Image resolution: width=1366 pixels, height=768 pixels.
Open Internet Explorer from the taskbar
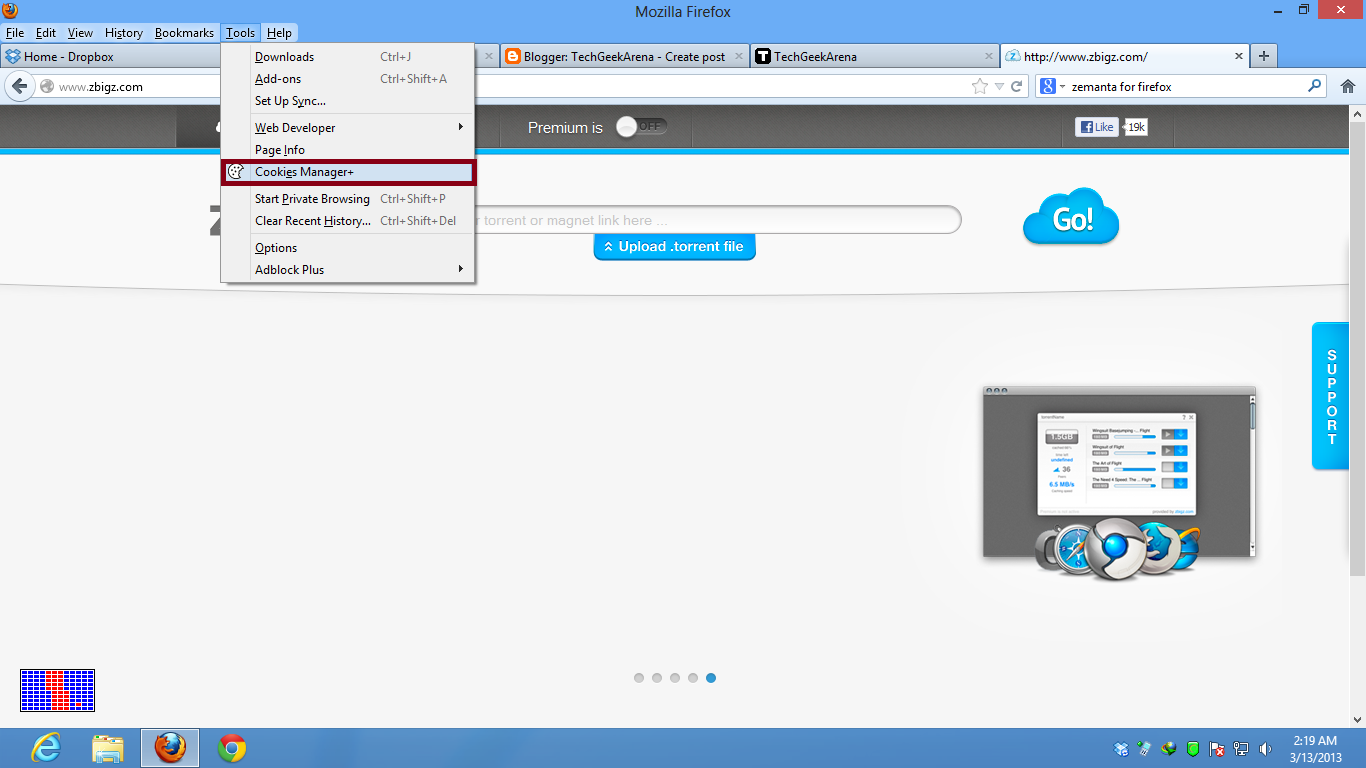(46, 747)
